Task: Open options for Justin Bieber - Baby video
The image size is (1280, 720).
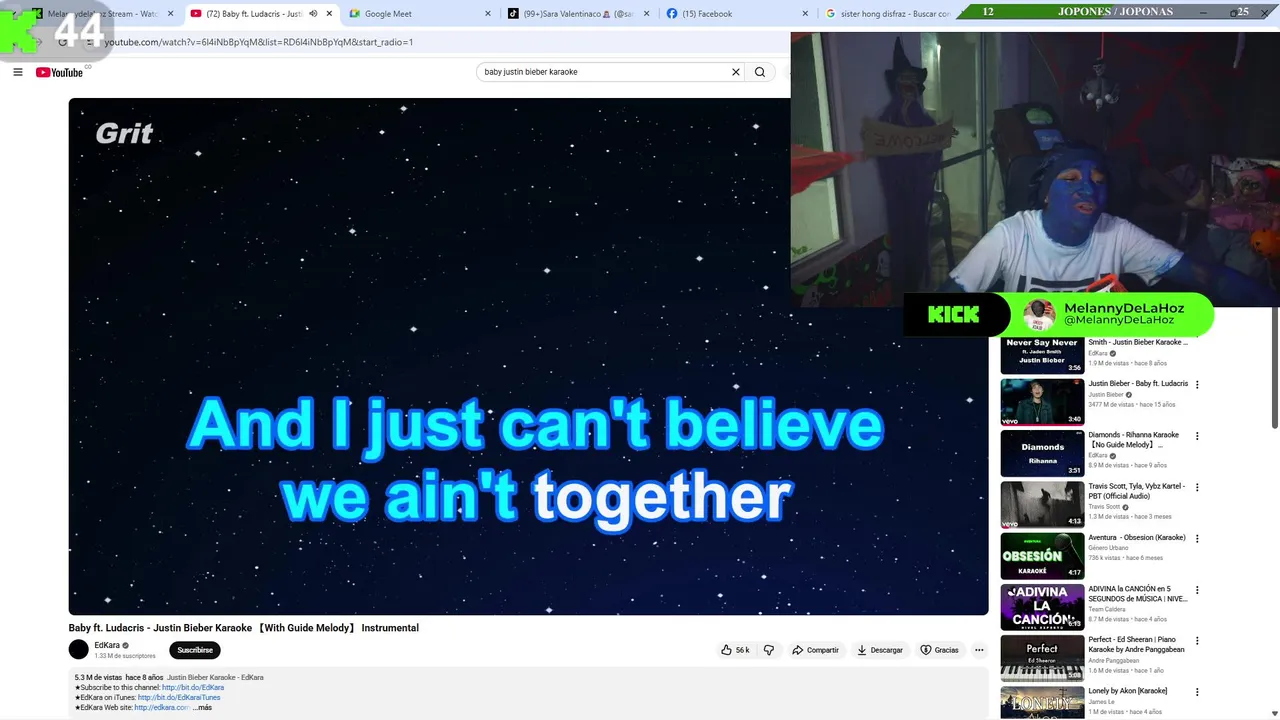Action: (1197, 385)
